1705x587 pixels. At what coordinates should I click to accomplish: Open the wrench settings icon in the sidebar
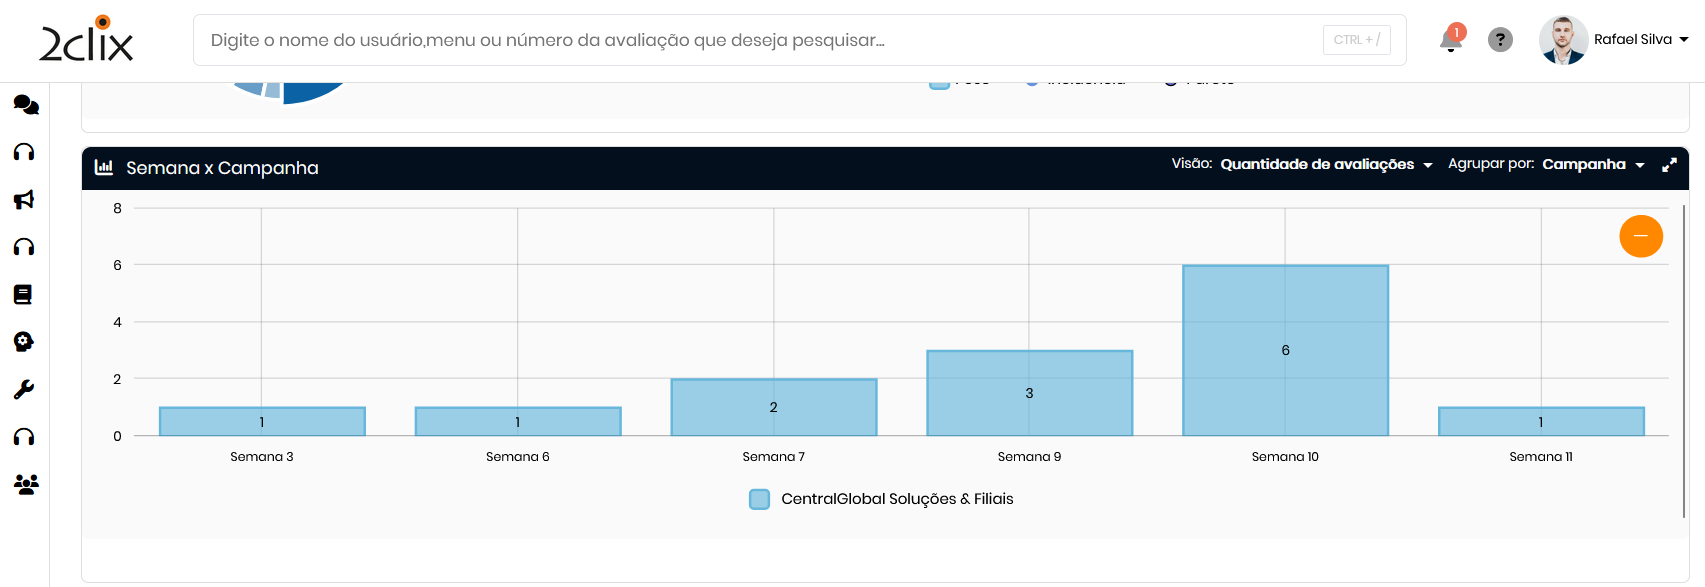coord(24,389)
